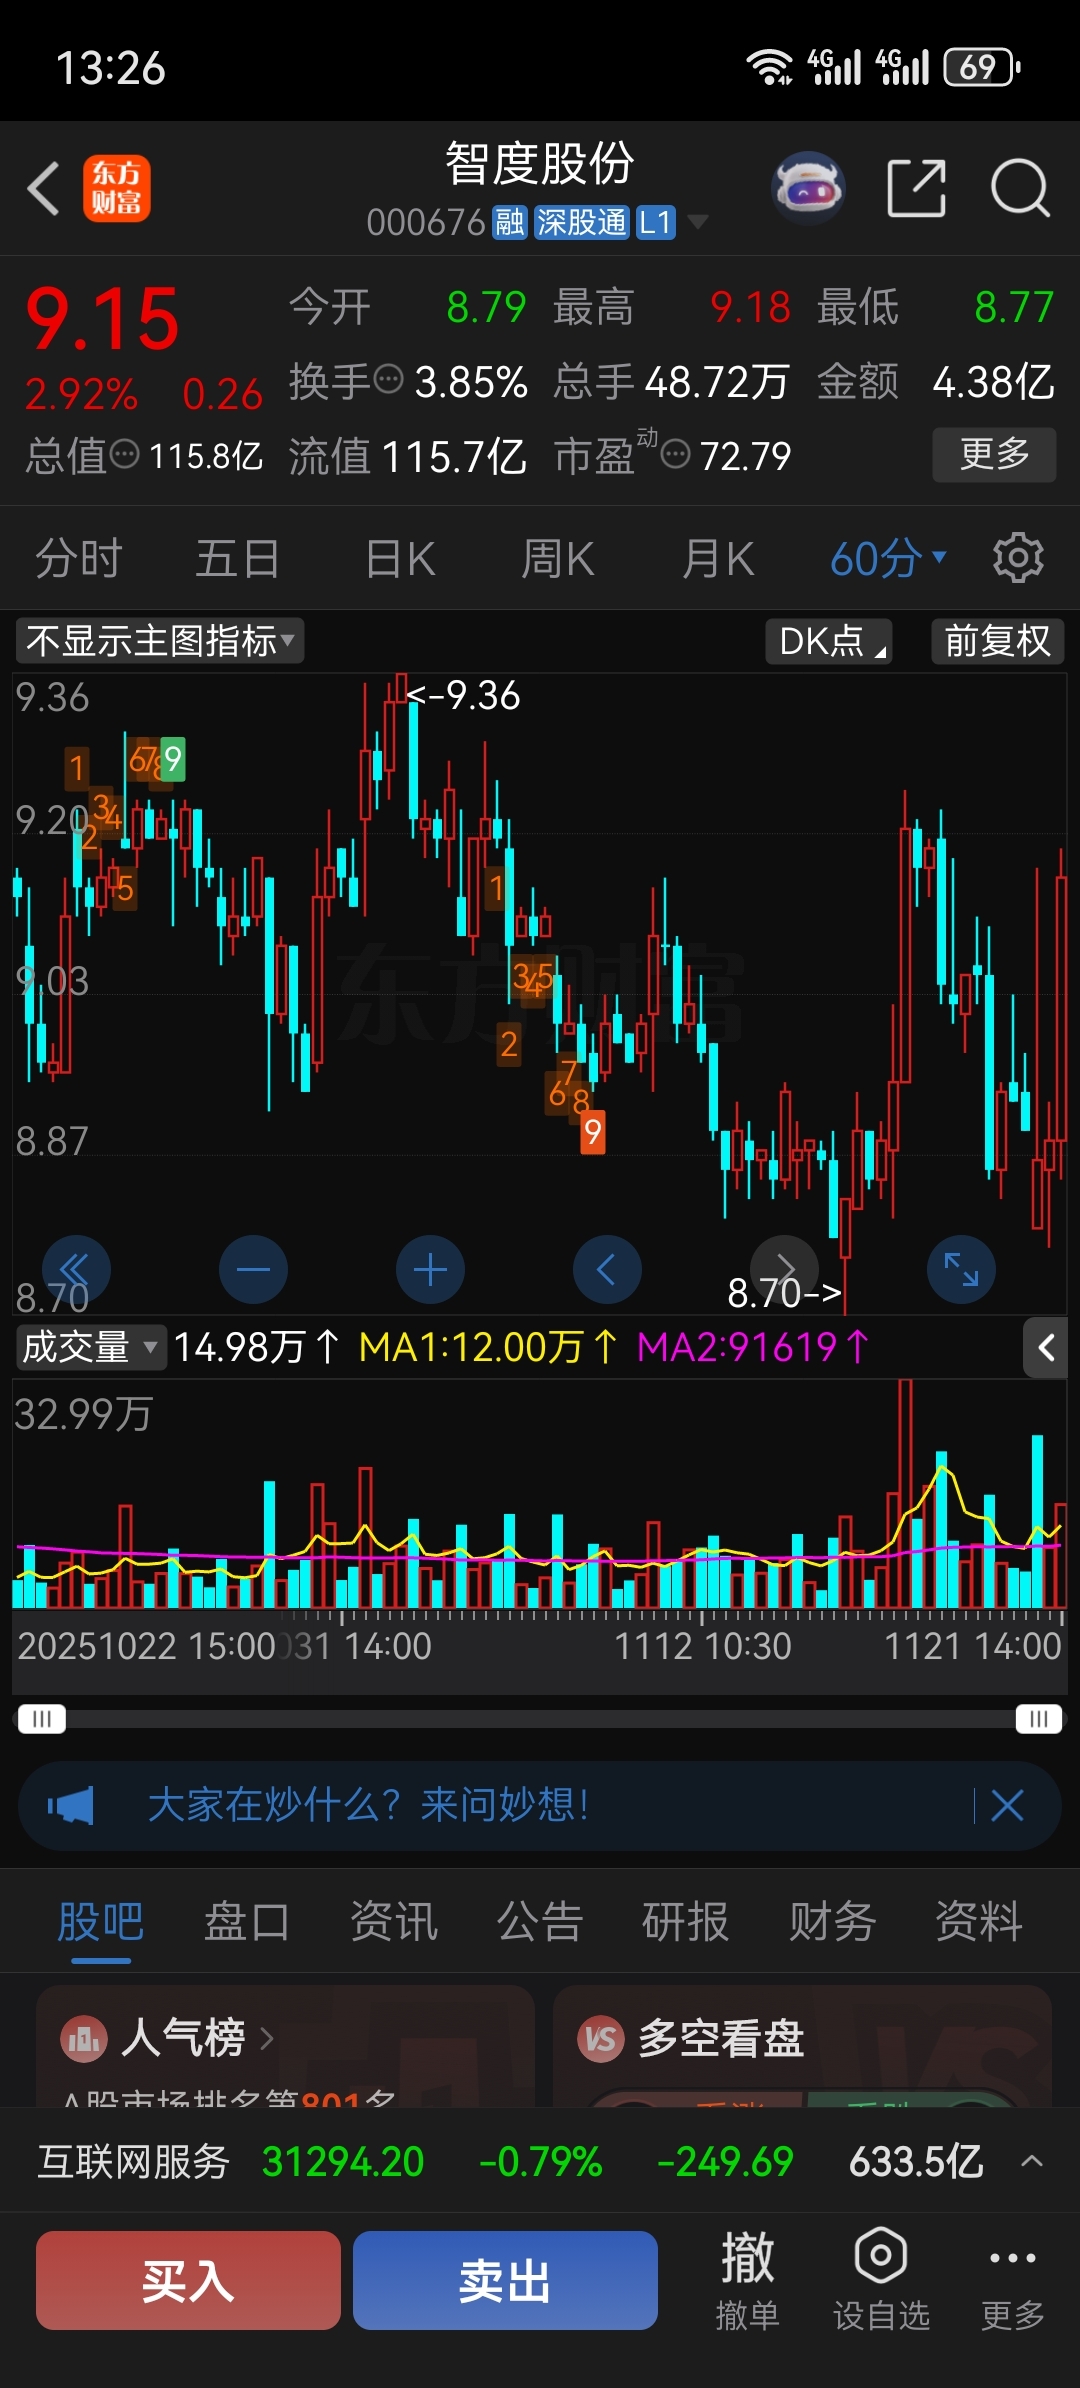
Task: Tap the red 买入 buy button
Action: tap(188, 2281)
